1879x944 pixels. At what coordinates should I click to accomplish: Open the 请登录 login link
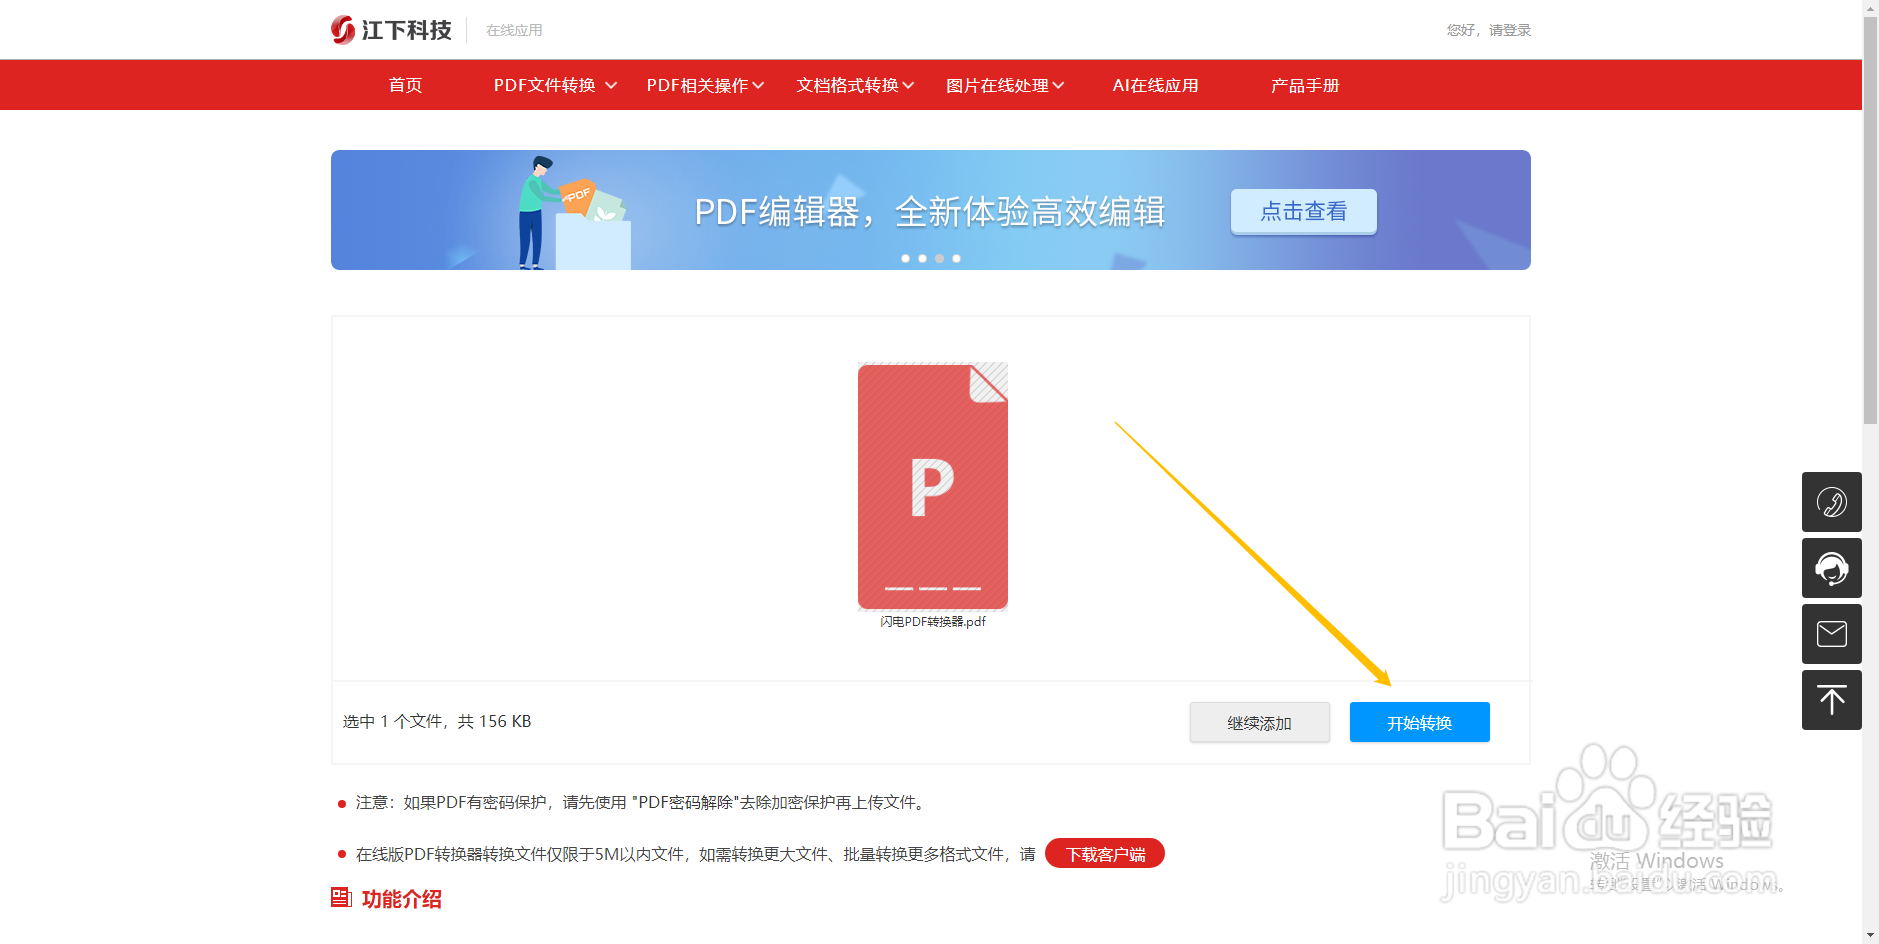point(1512,29)
